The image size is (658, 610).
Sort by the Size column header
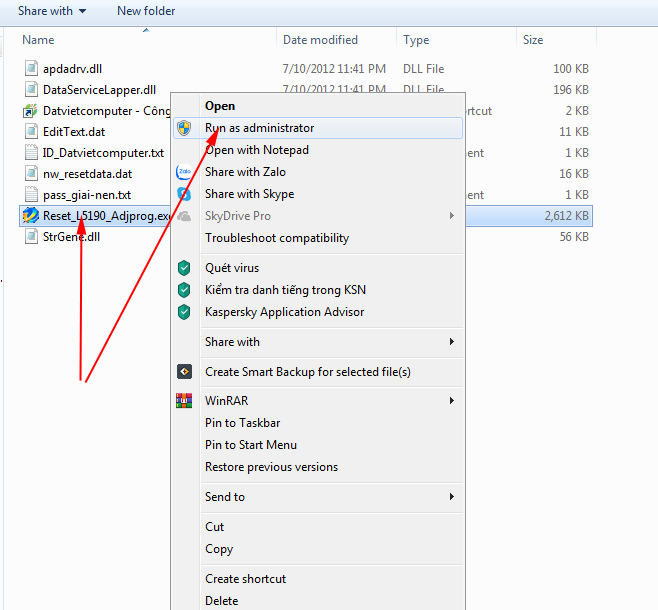556,40
